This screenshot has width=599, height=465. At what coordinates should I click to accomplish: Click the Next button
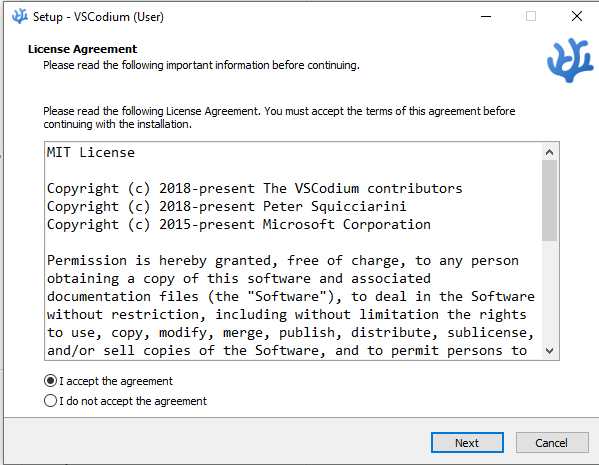467,443
